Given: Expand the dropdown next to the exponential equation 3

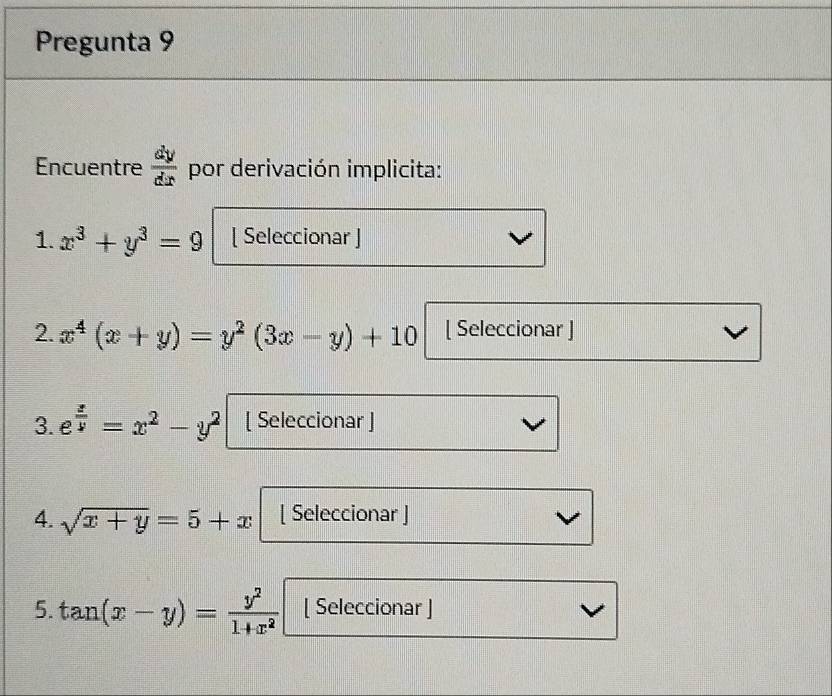Looking at the screenshot, I should pos(392,423).
